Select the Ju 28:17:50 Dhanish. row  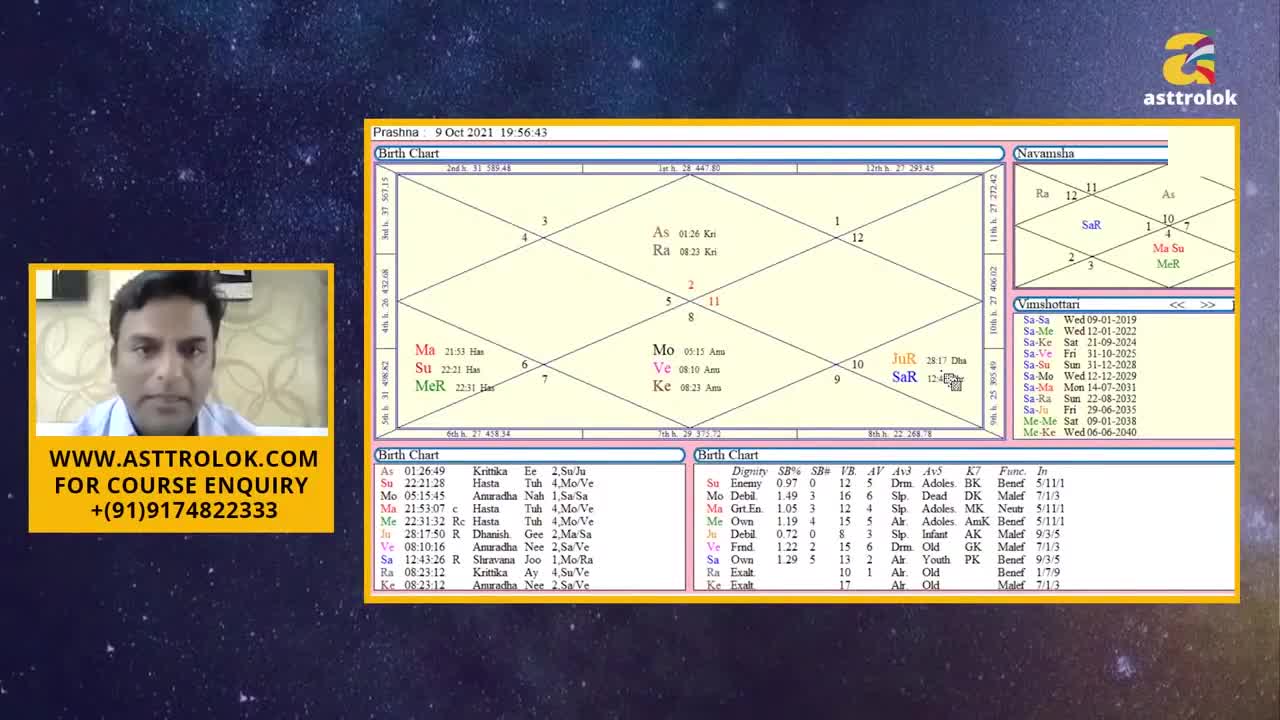click(485, 534)
